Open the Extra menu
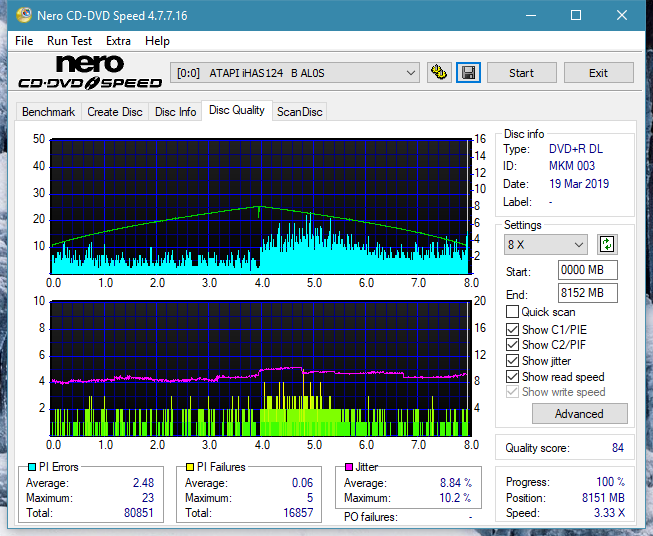Image resolution: width=653 pixels, height=536 pixels. click(118, 41)
